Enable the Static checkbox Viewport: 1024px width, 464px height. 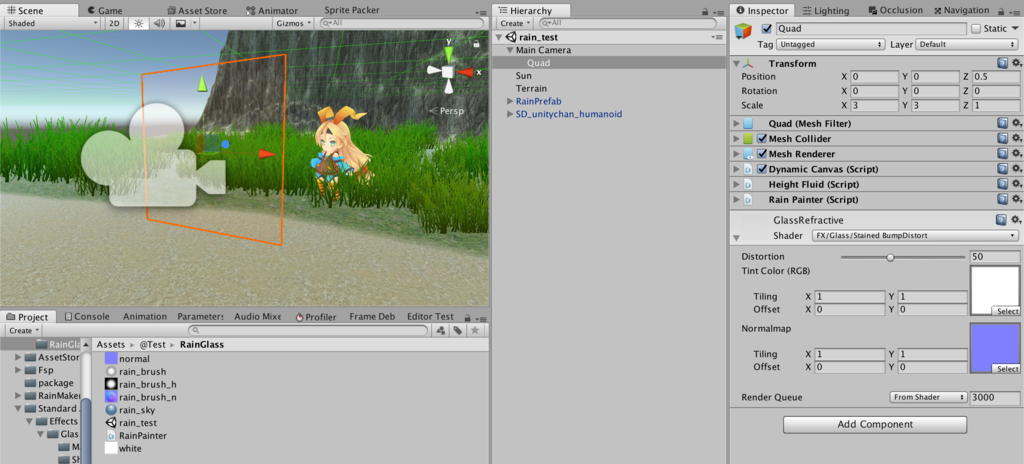point(976,29)
